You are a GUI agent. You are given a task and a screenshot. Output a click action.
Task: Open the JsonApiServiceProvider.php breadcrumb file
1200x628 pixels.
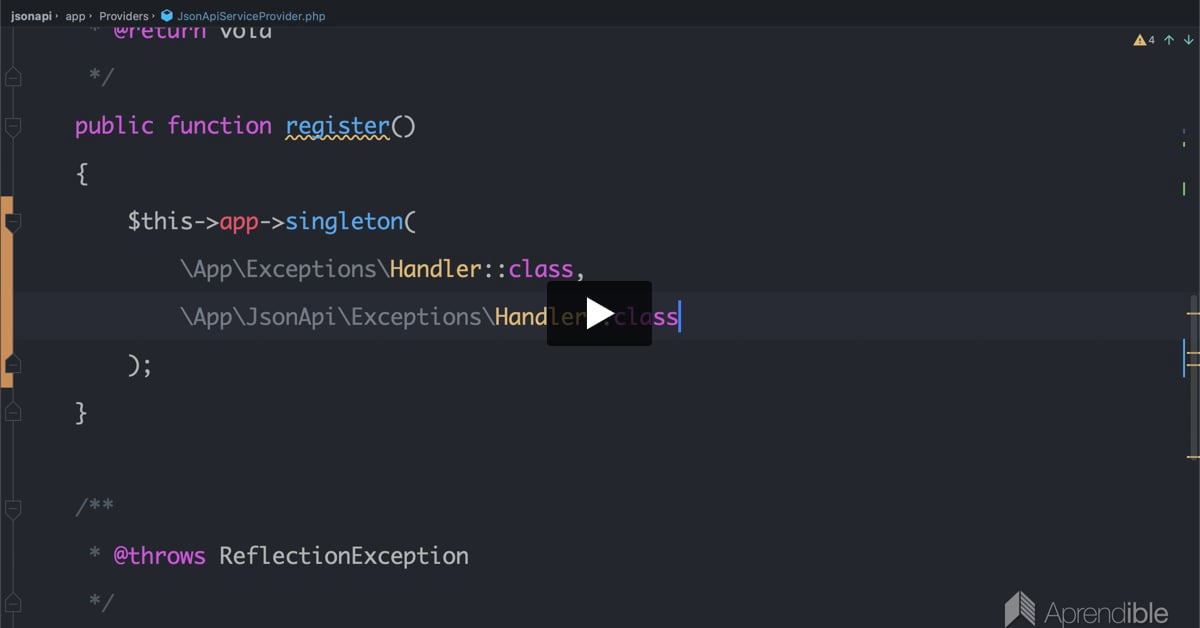coord(251,16)
